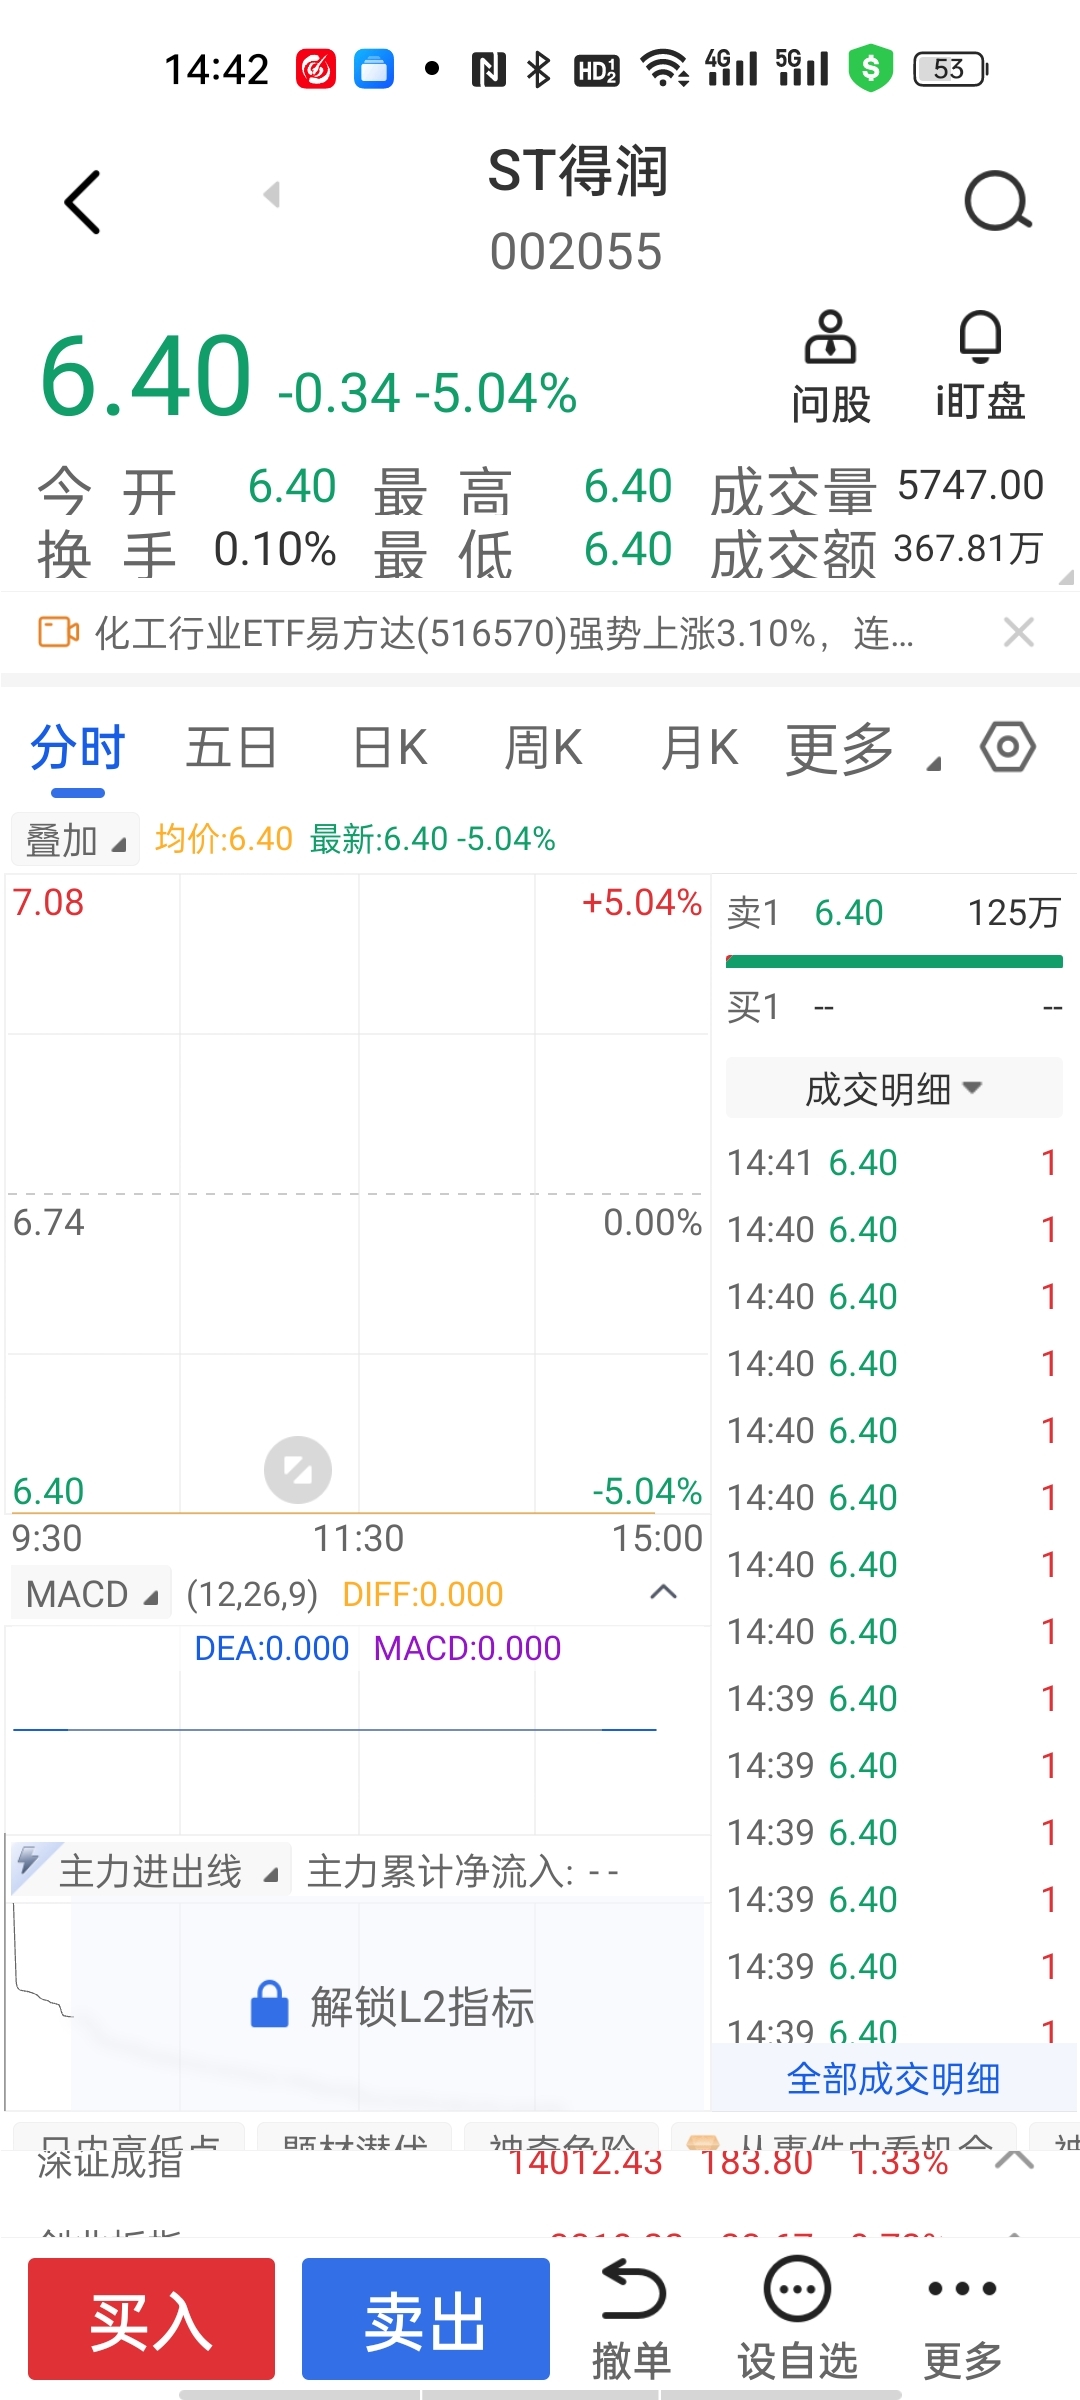The height and width of the screenshot is (2400, 1080).
Task: Tap the green sell-volume progress bar
Action: (x=894, y=962)
